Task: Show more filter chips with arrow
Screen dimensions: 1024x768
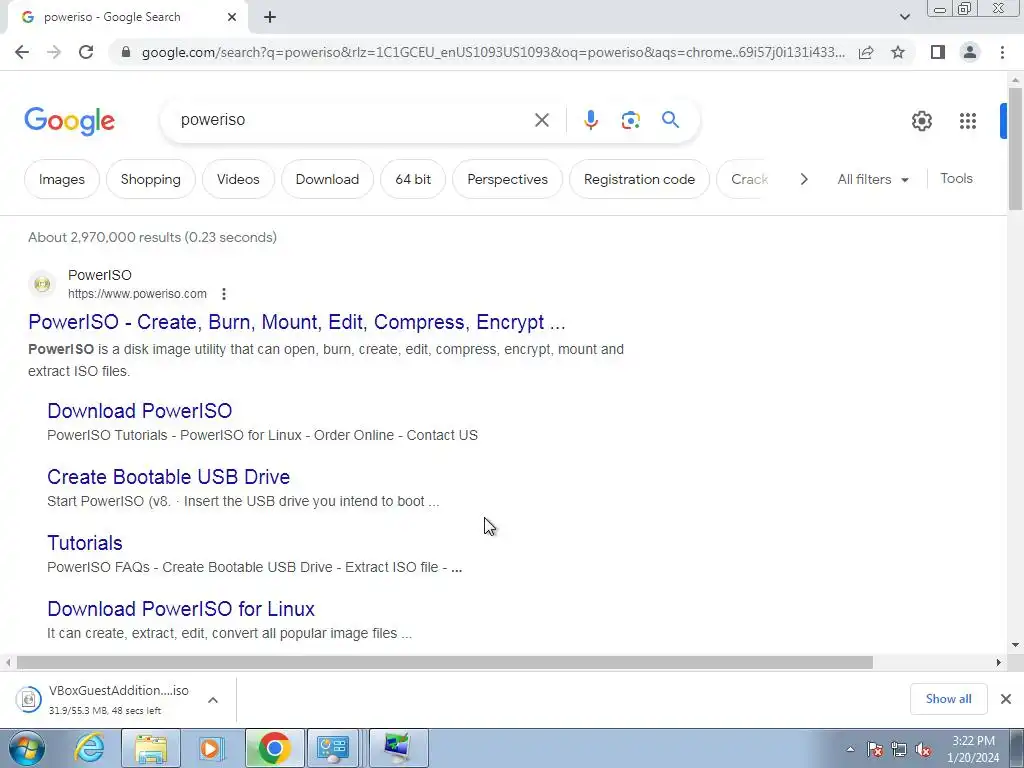Action: [804, 179]
